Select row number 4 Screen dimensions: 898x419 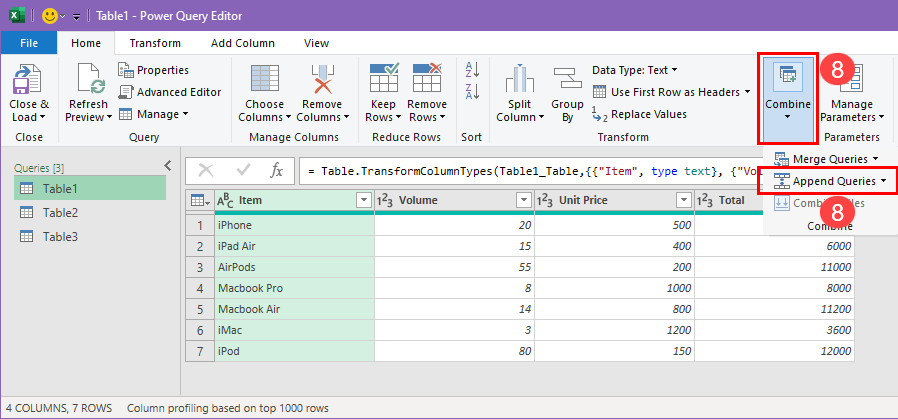[200, 288]
